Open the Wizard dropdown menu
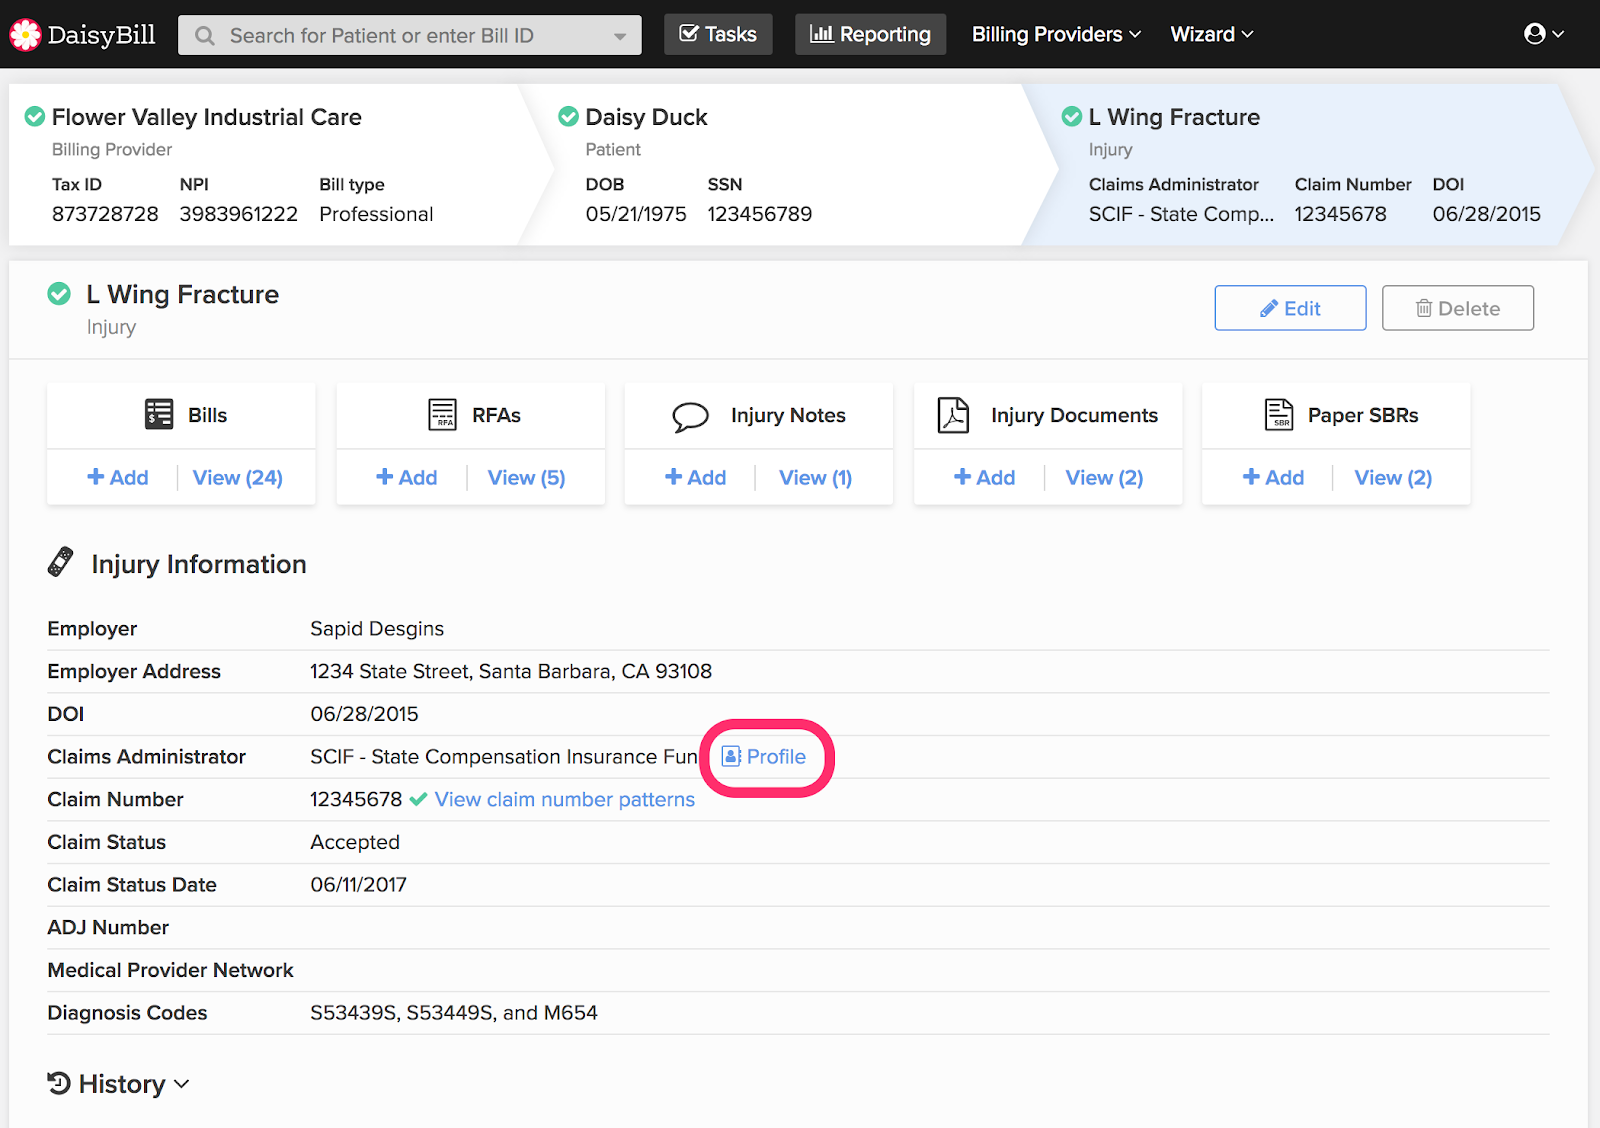This screenshot has width=1600, height=1128. tap(1211, 34)
